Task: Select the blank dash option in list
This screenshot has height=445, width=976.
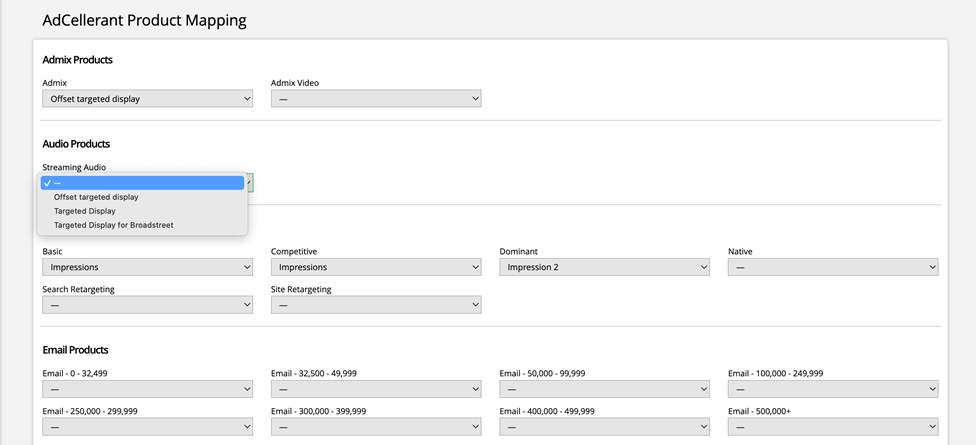Action: click(x=142, y=183)
